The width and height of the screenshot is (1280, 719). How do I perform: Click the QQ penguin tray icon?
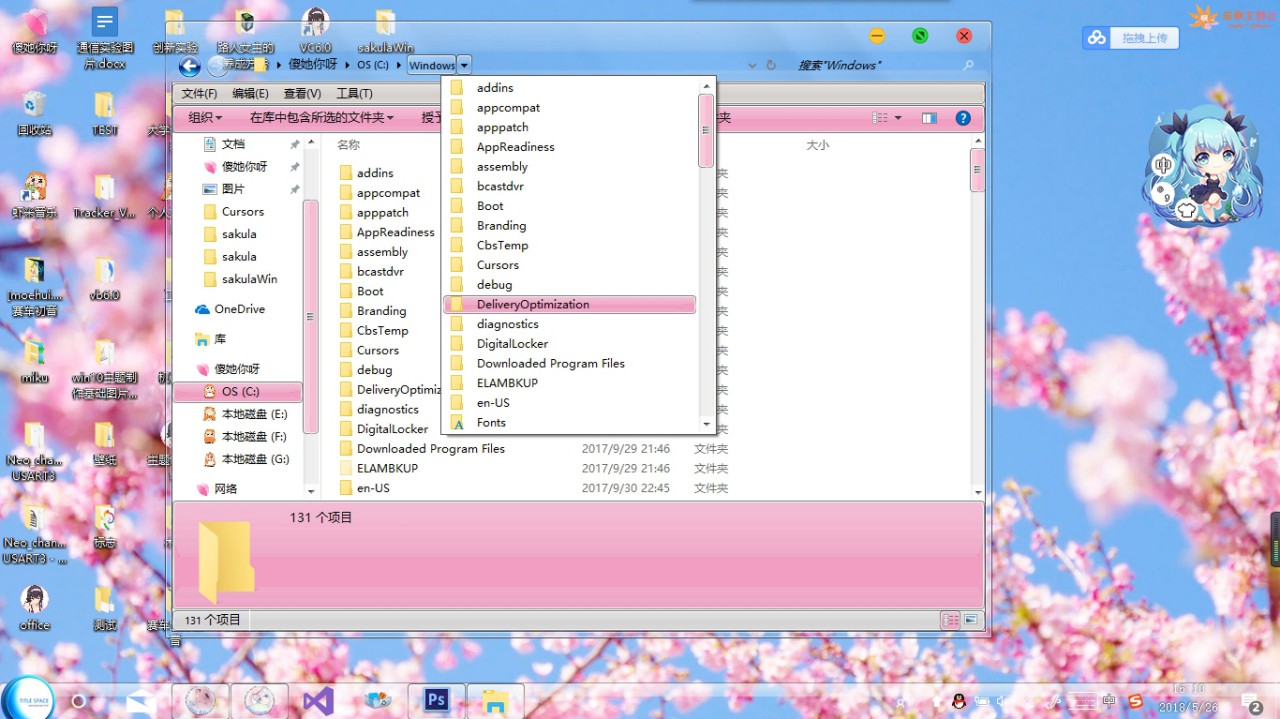pos(959,701)
